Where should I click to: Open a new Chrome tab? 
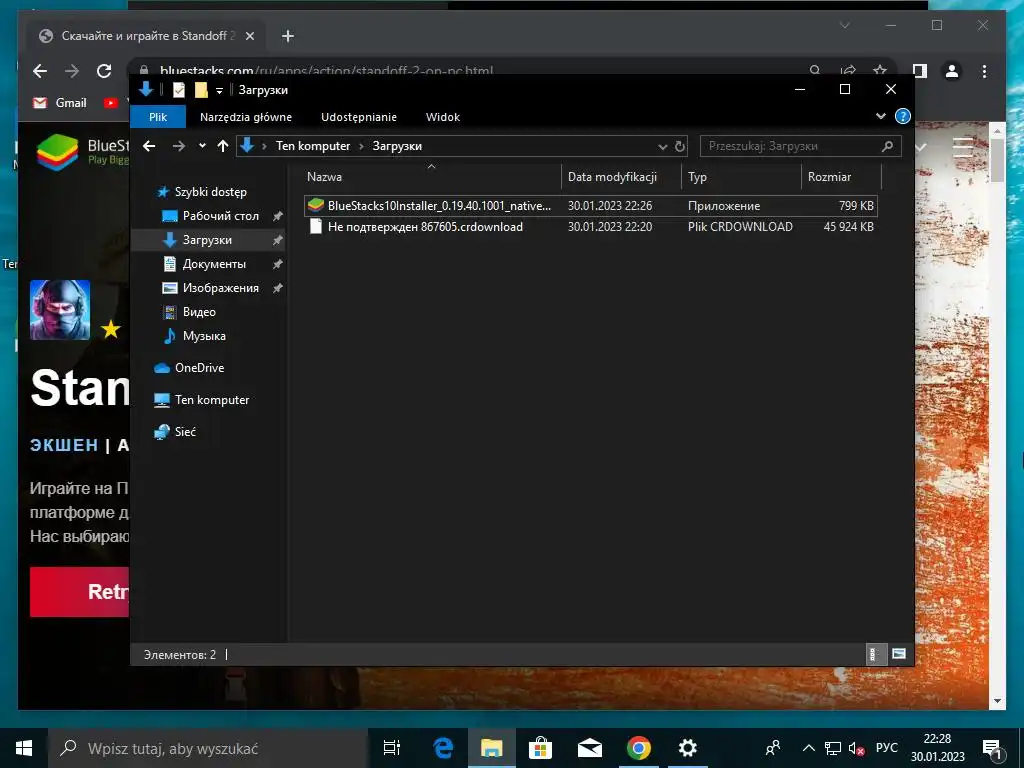click(x=288, y=36)
